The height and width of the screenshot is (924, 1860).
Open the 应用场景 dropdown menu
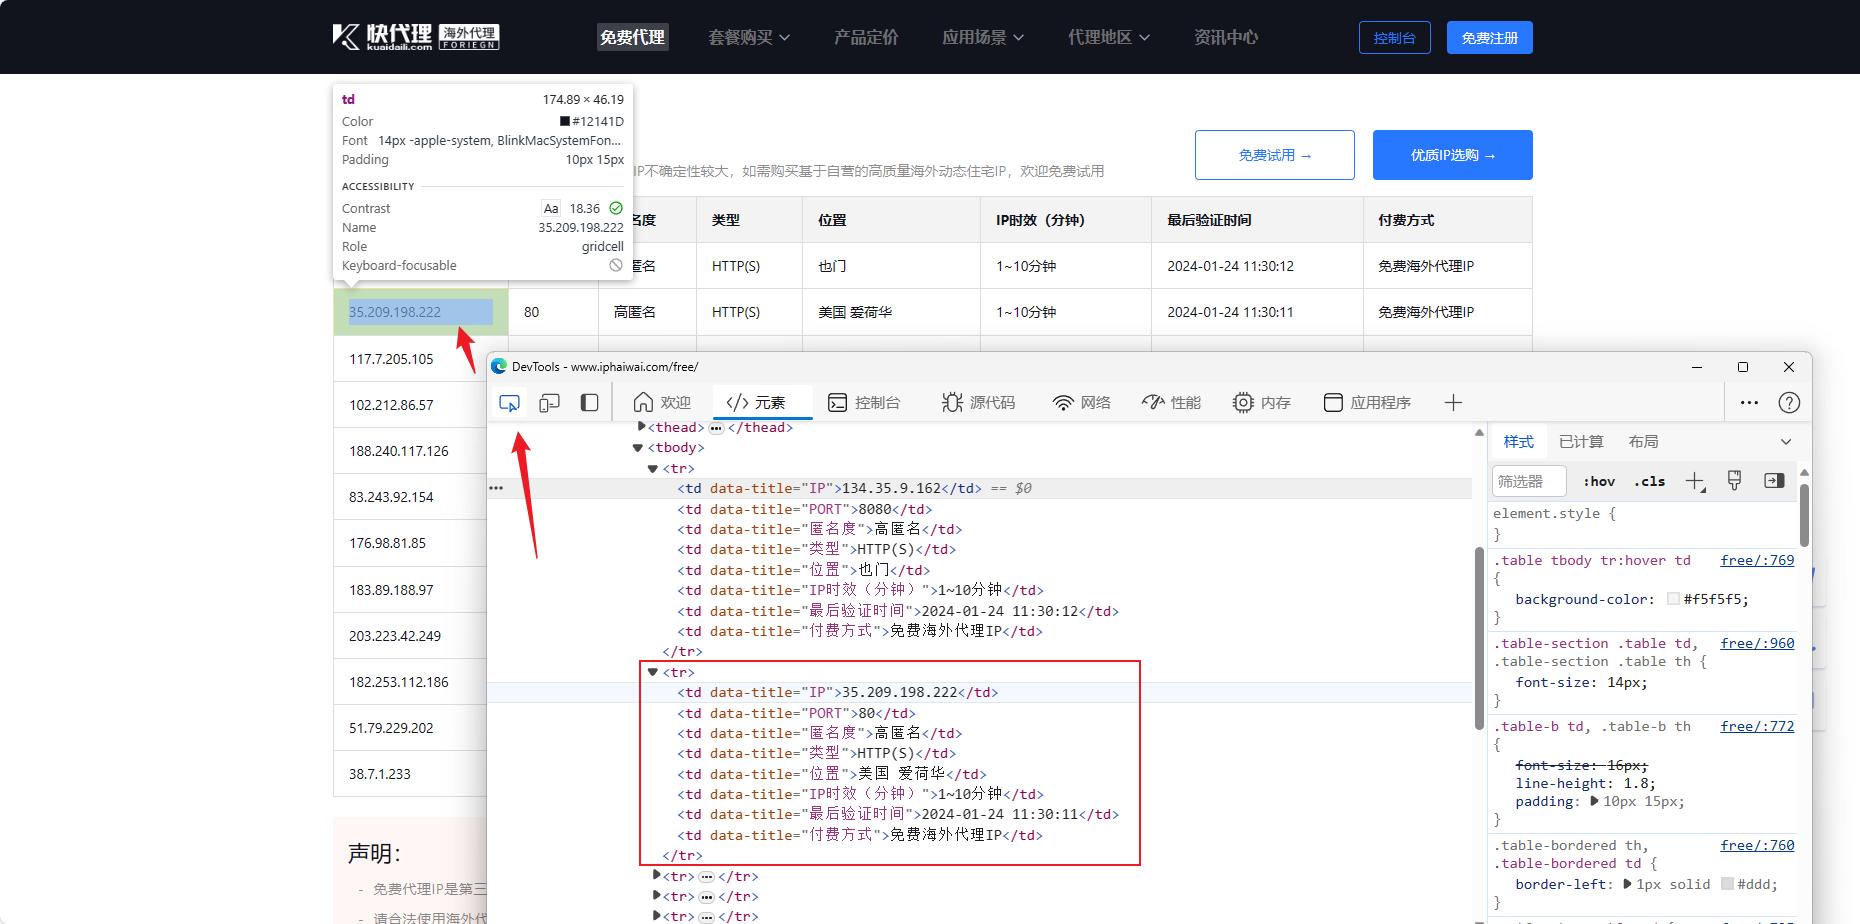(x=983, y=37)
